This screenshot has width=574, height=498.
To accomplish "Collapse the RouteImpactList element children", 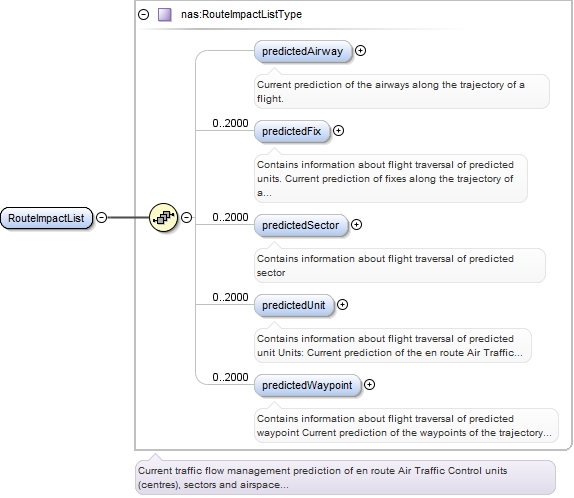I will click(101, 218).
